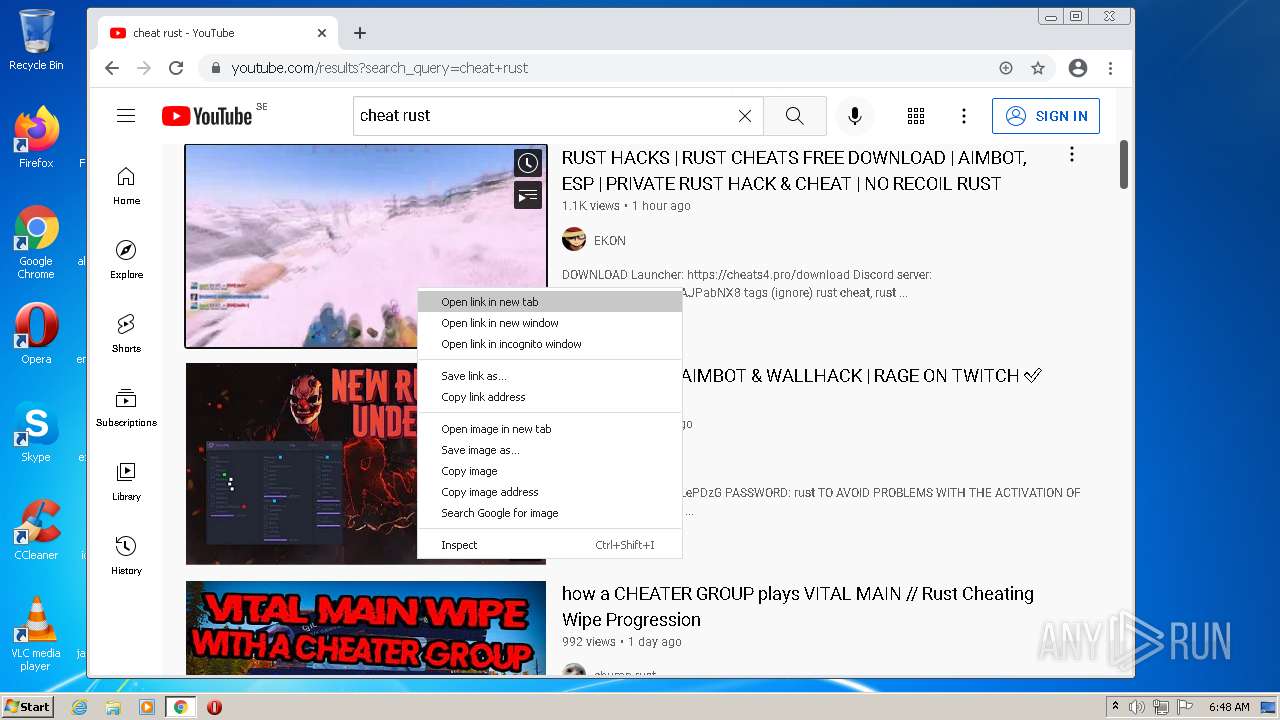Choose 'Copy image address'
The width and height of the screenshot is (1280, 720).
click(549, 492)
